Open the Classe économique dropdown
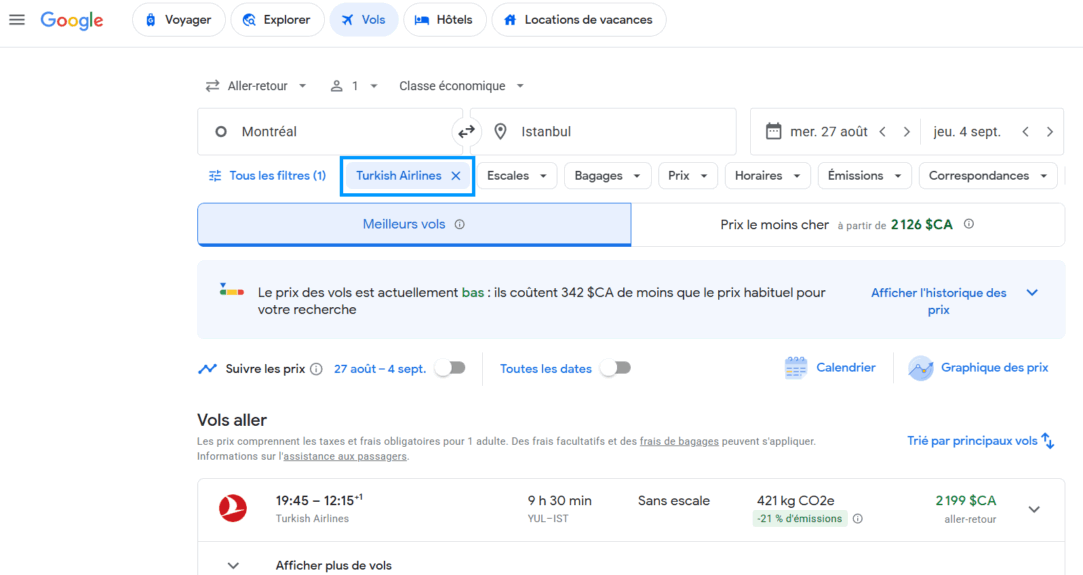 [x=461, y=86]
